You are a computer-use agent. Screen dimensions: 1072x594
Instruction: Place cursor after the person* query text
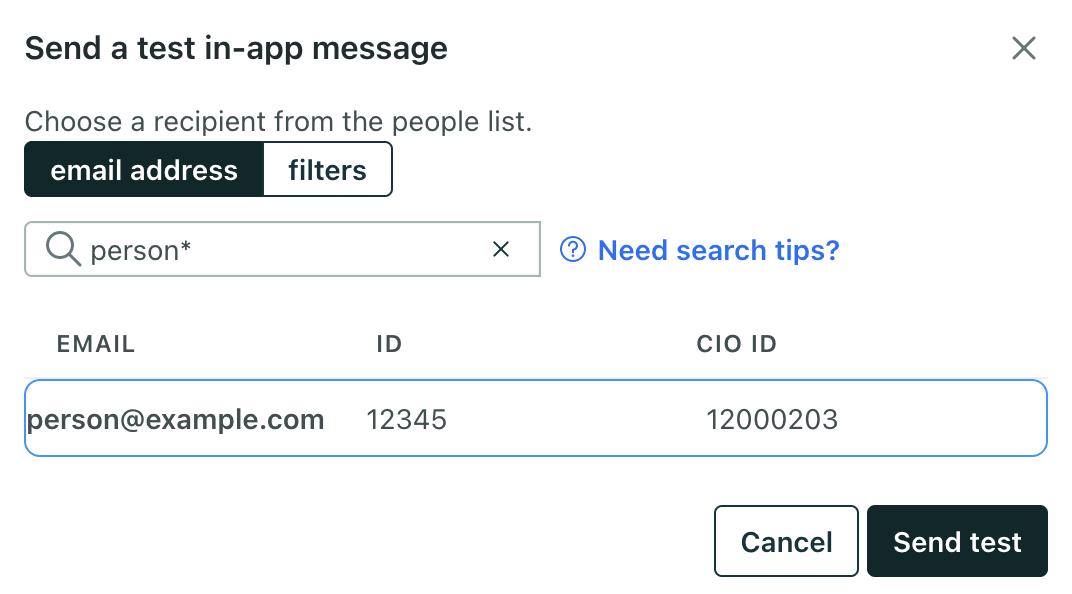pyautogui.click(x=193, y=250)
